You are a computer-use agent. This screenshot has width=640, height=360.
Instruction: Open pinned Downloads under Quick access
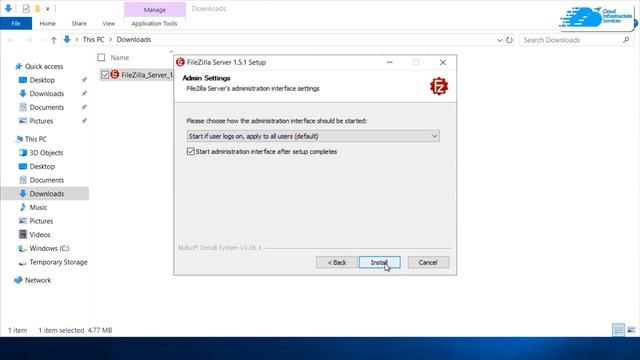[x=47, y=93]
